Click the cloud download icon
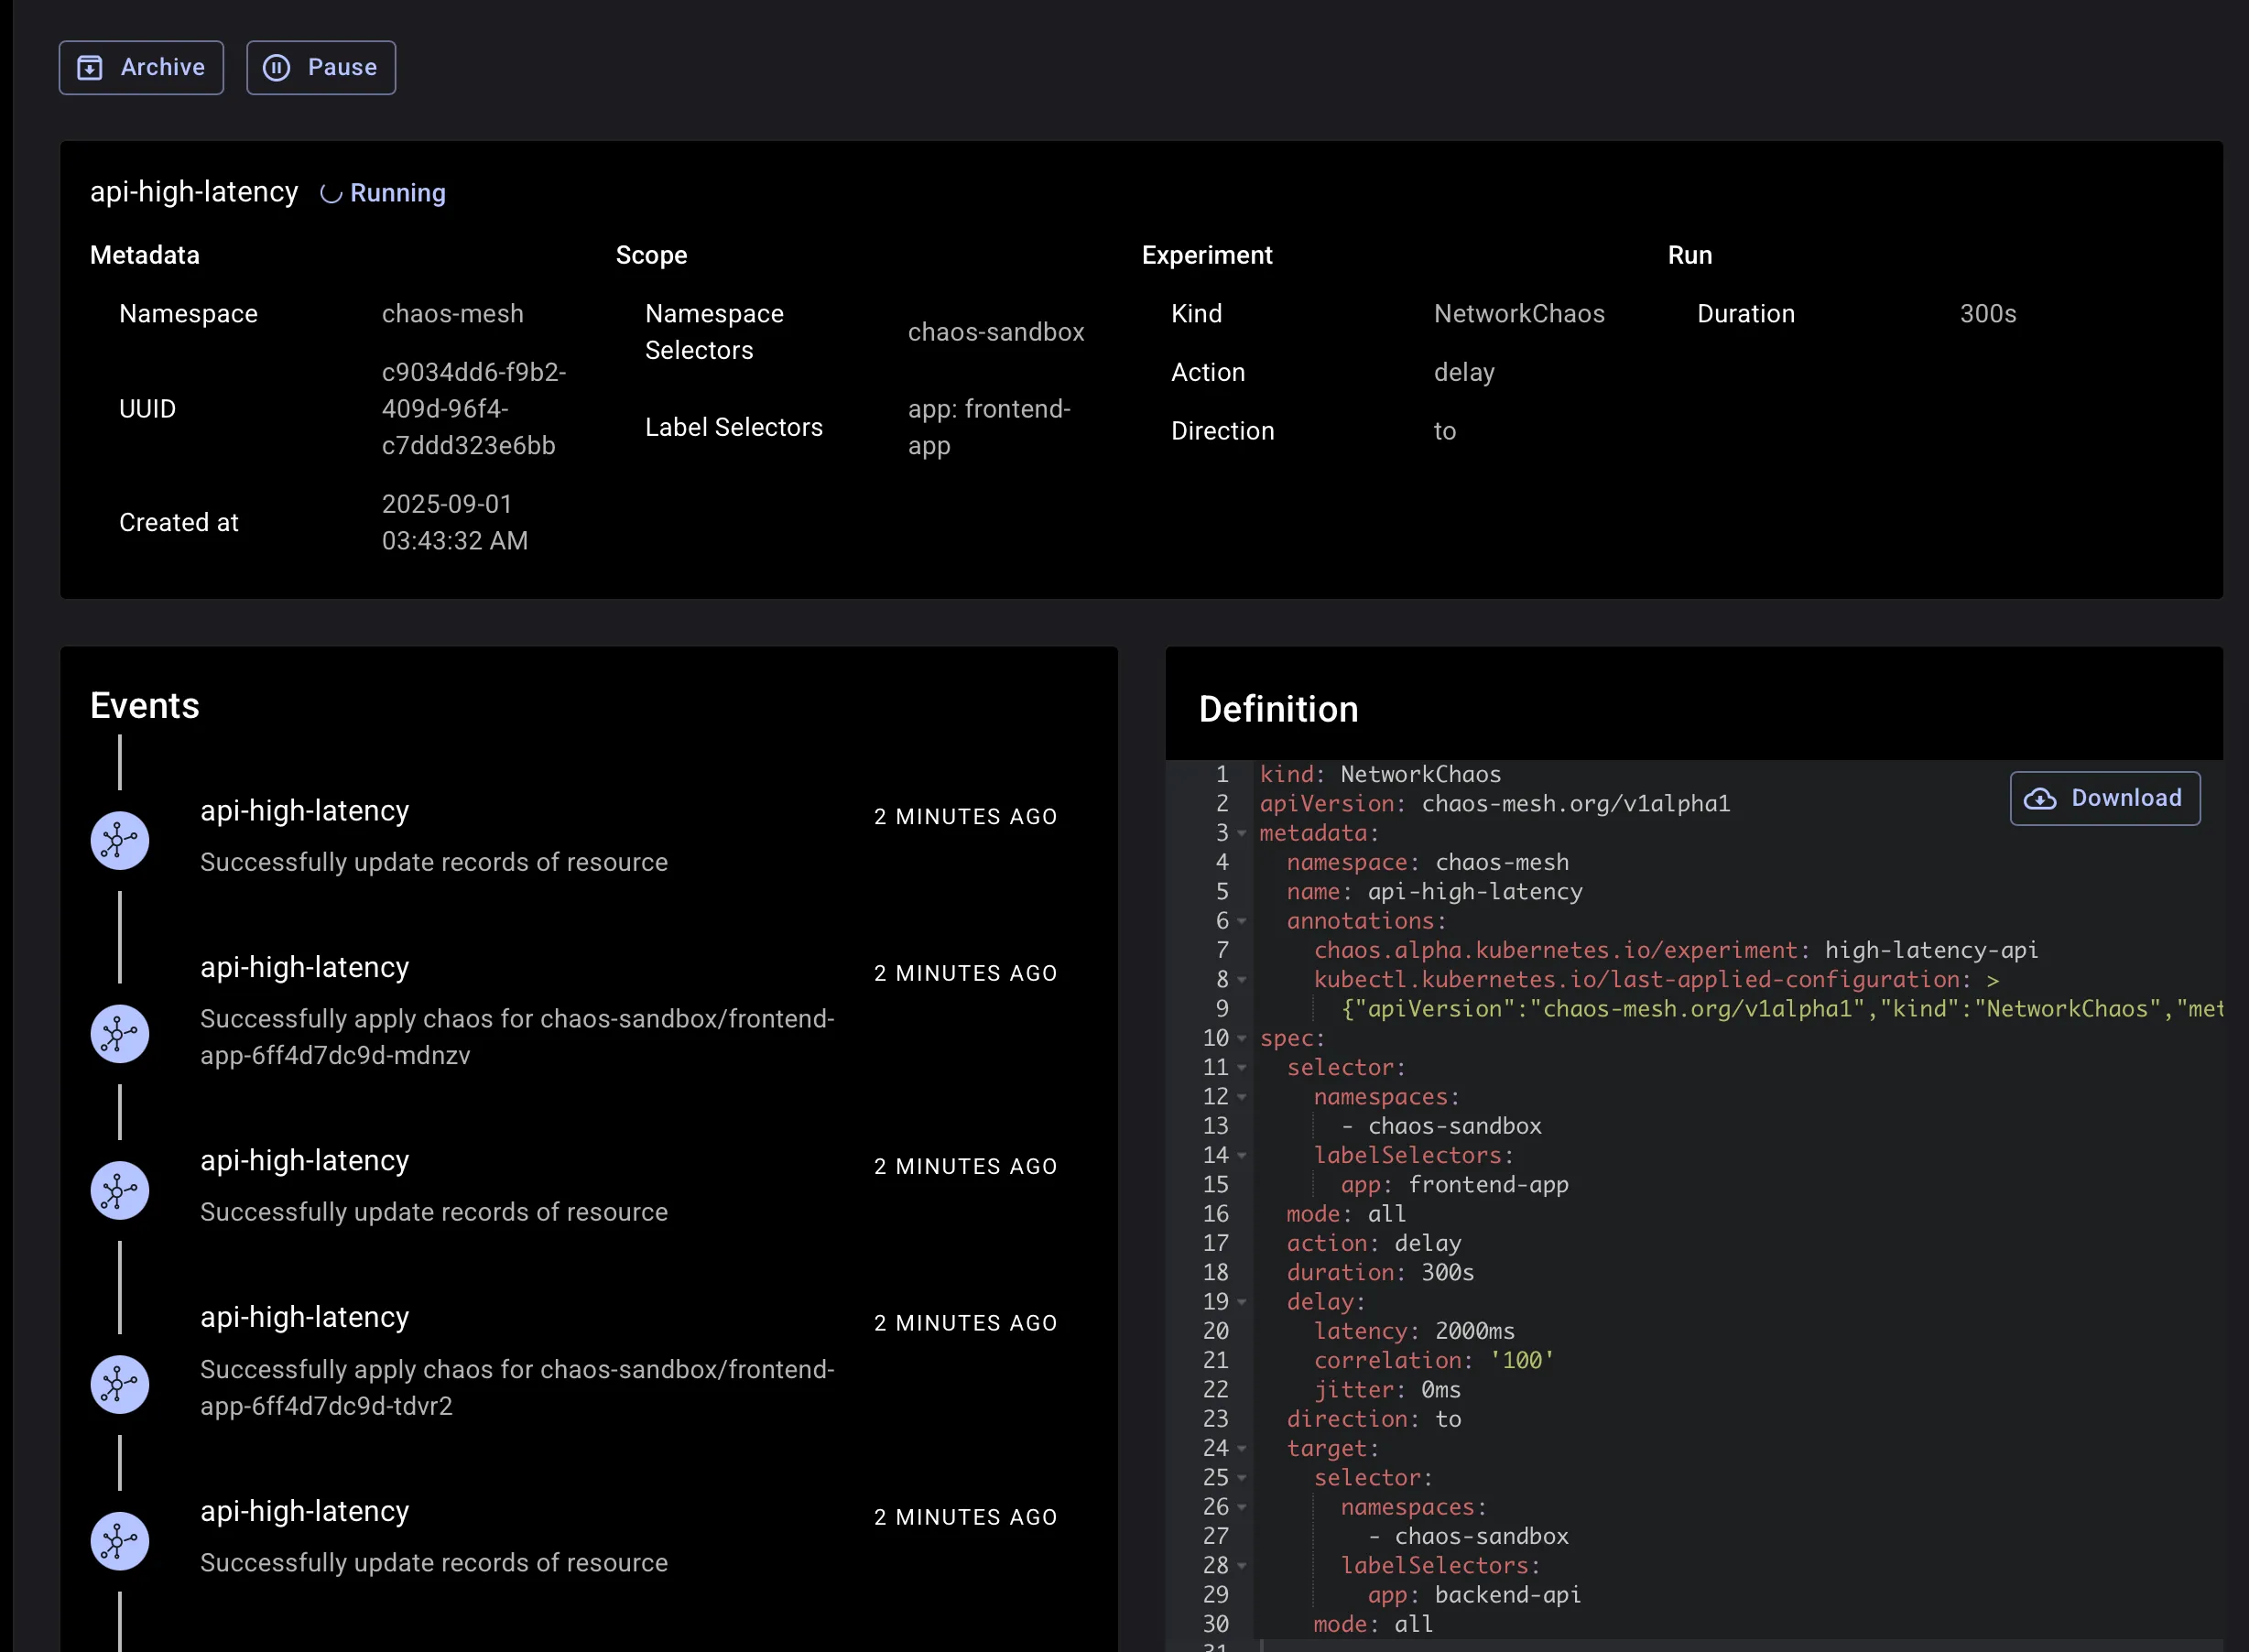2249x1652 pixels. [2040, 798]
